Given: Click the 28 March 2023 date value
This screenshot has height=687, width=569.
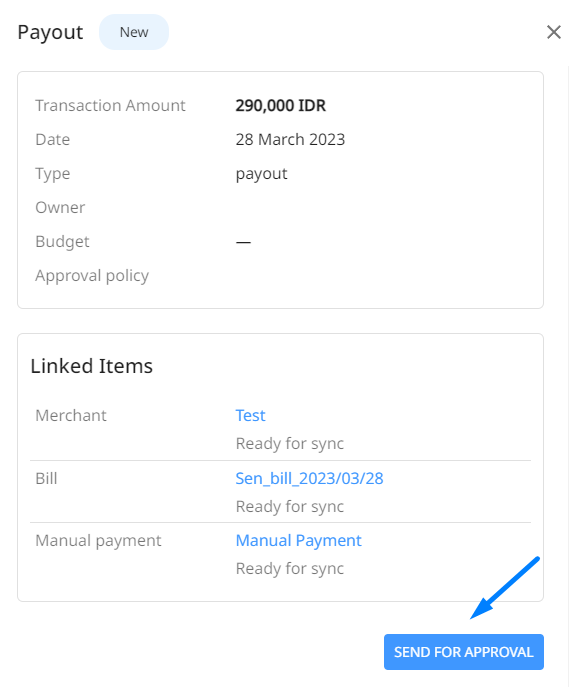Looking at the screenshot, I should (290, 139).
